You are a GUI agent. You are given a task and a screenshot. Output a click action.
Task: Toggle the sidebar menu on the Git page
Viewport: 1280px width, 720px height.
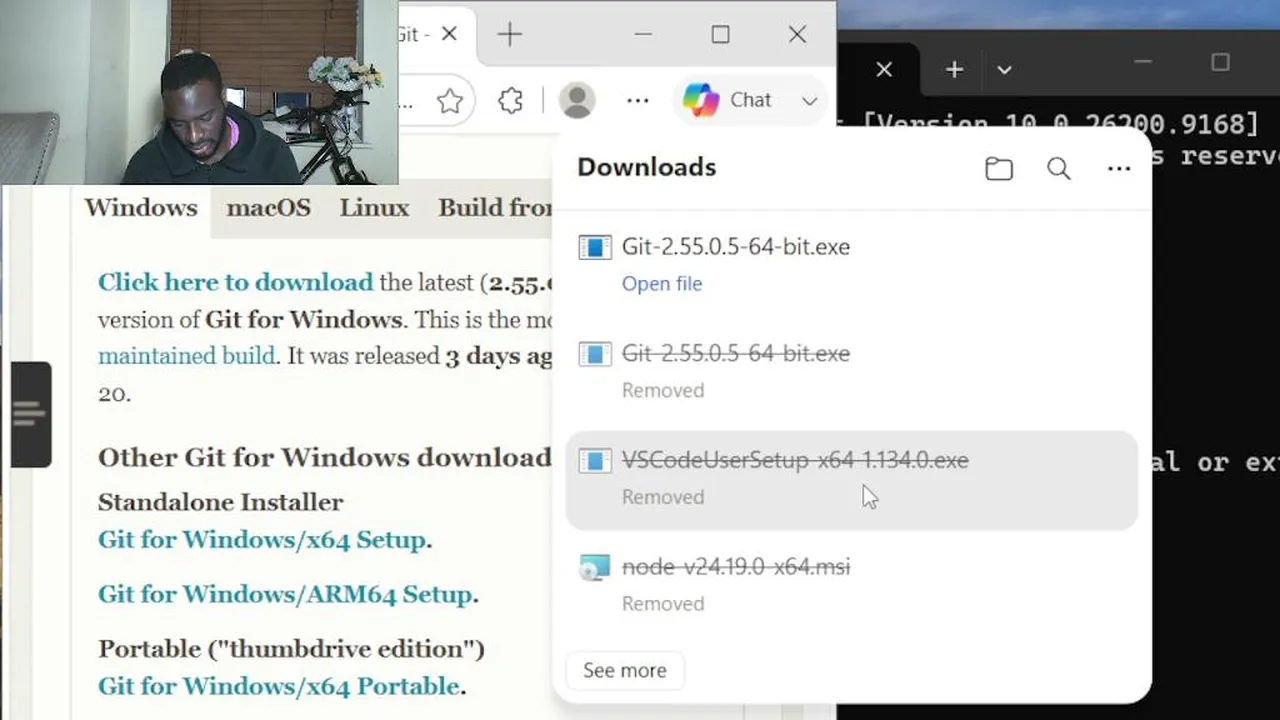31,414
